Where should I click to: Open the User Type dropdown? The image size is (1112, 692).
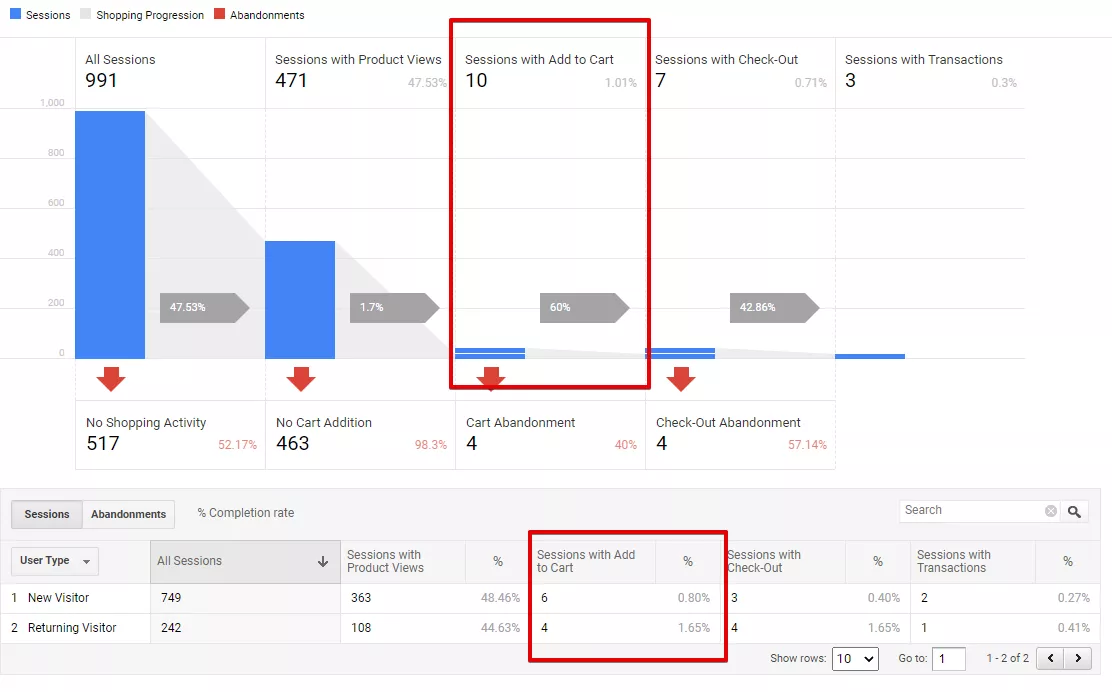click(55, 562)
